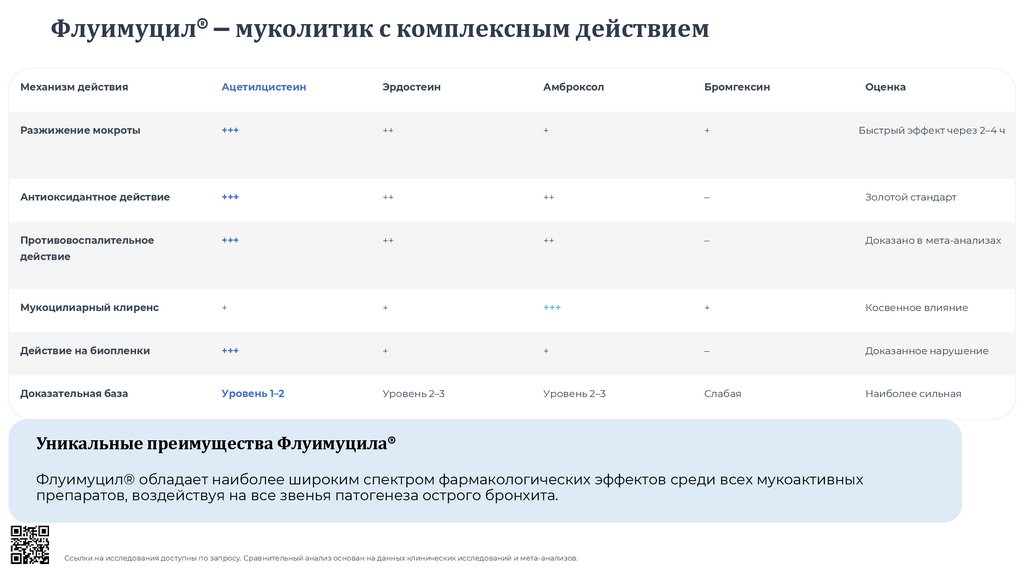Click Бромгексин '–' in Действие на биопленки row
The height and width of the screenshot is (574, 1024).
click(x=707, y=351)
